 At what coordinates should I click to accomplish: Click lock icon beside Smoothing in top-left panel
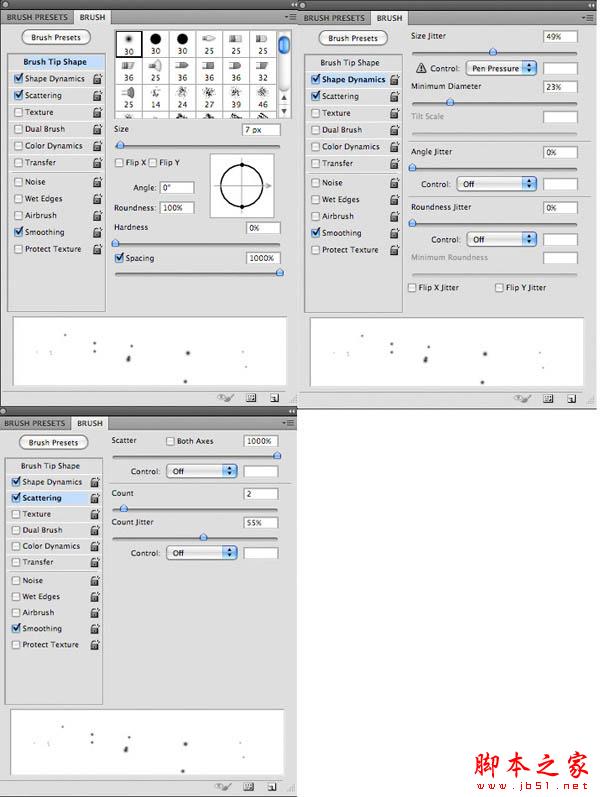pos(98,232)
